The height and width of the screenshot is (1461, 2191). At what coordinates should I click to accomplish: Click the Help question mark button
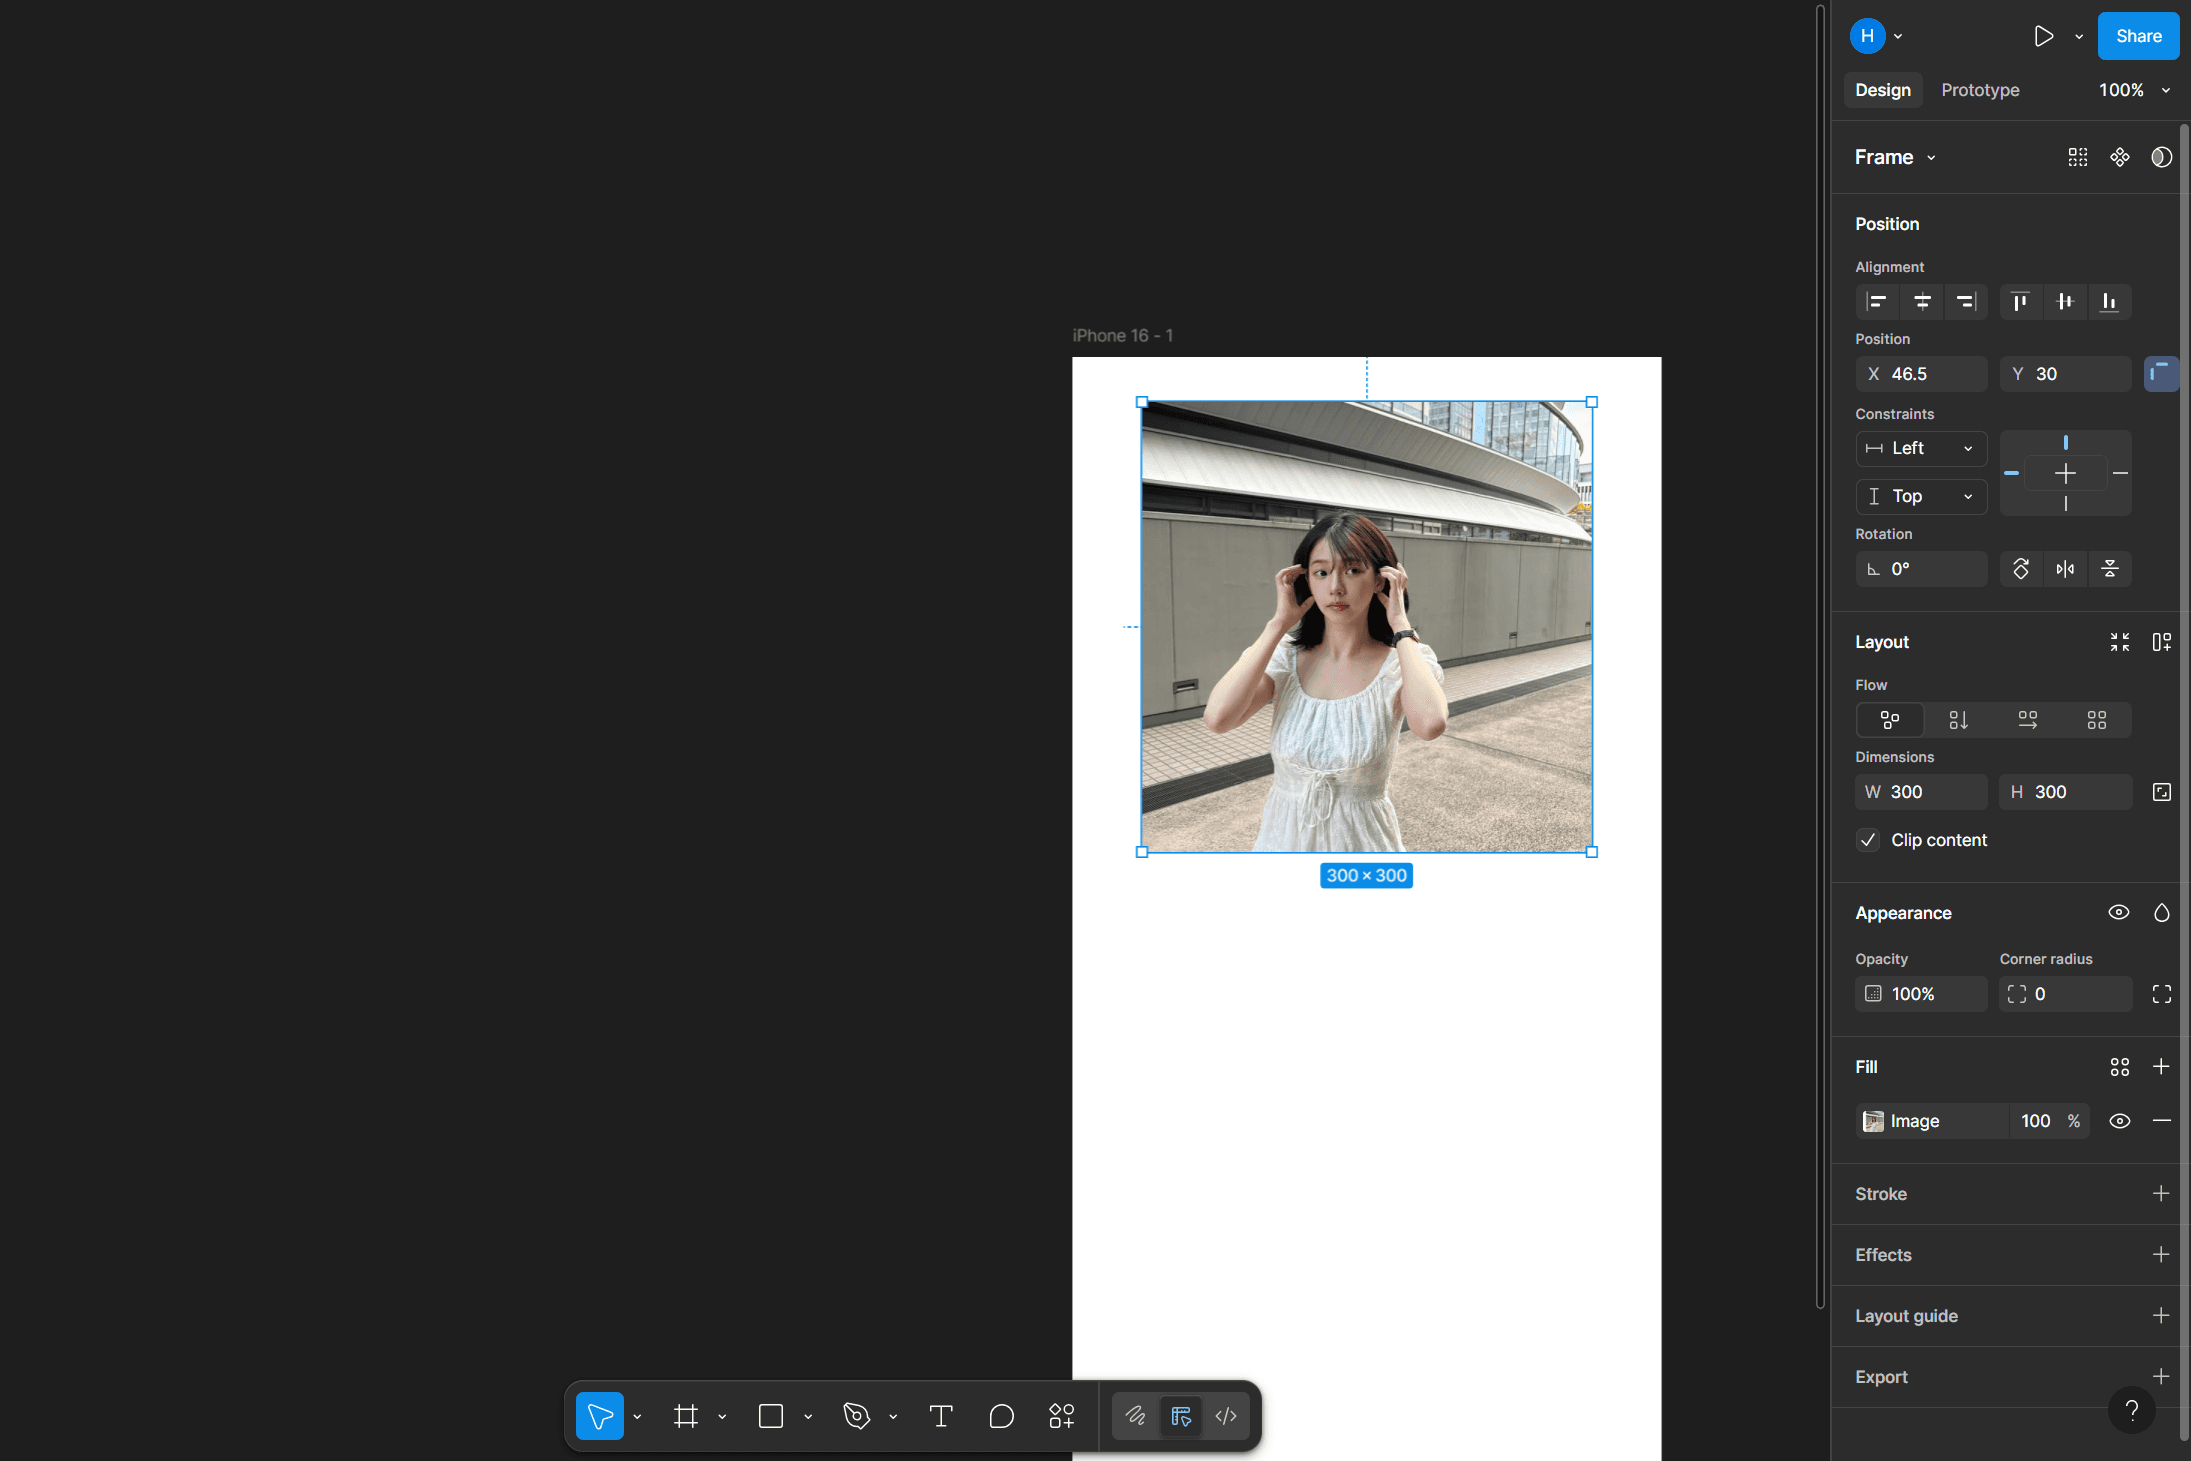(2131, 1410)
